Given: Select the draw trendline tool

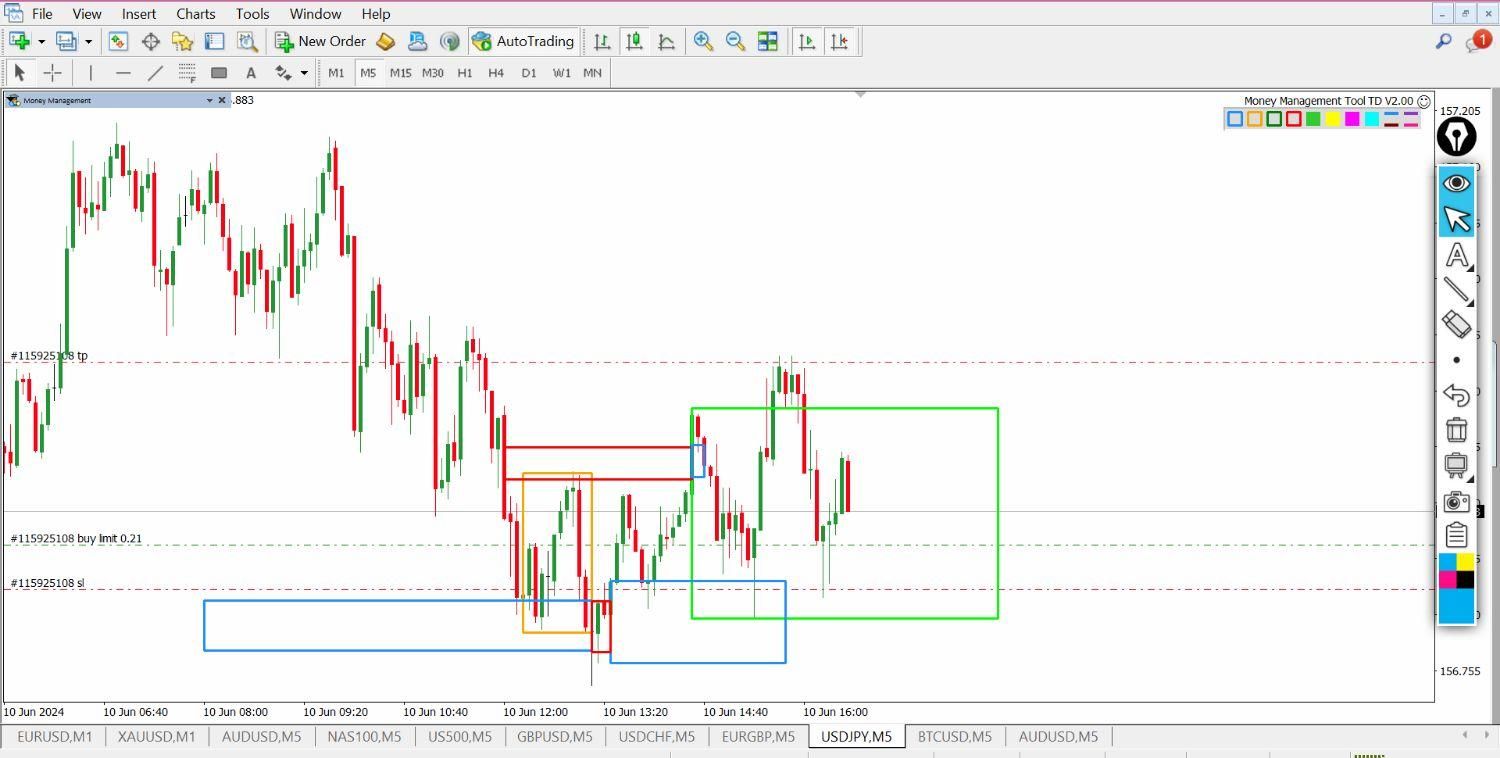Looking at the screenshot, I should coord(155,73).
